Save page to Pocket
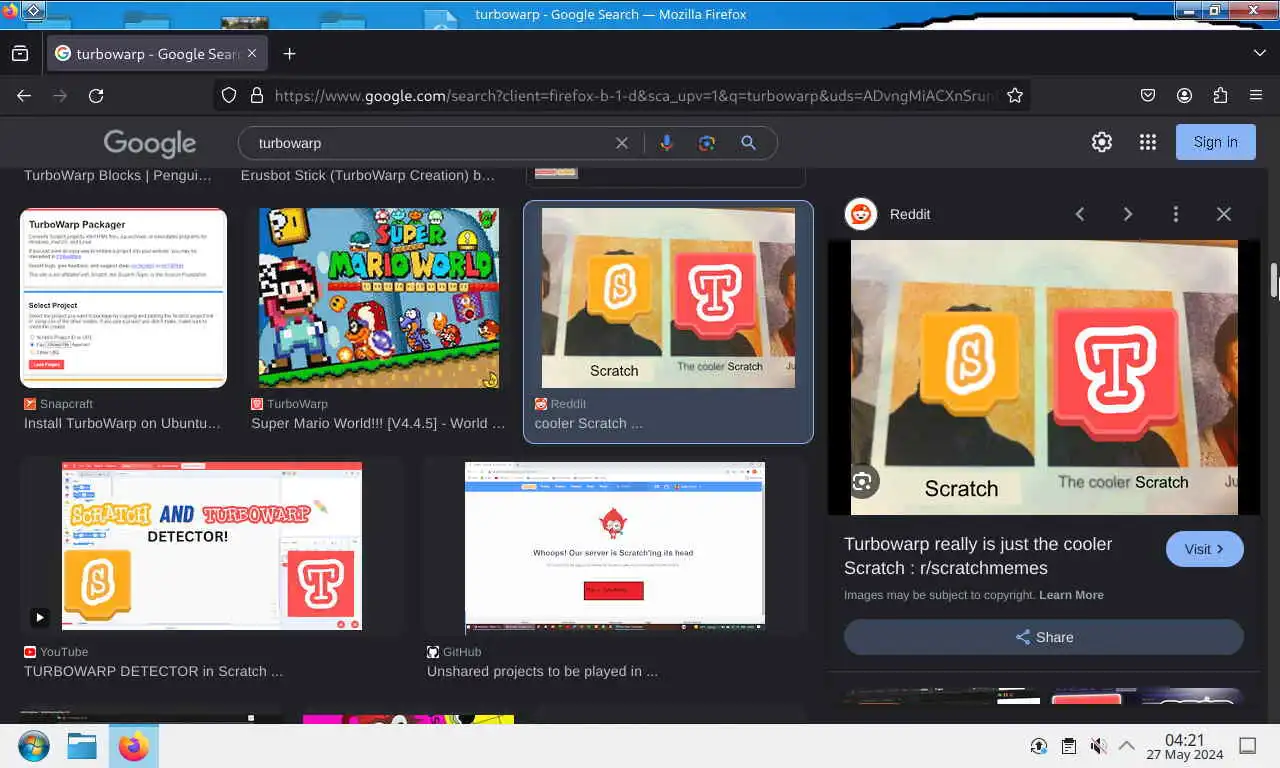The height and width of the screenshot is (768, 1280). pyautogui.click(x=1148, y=96)
